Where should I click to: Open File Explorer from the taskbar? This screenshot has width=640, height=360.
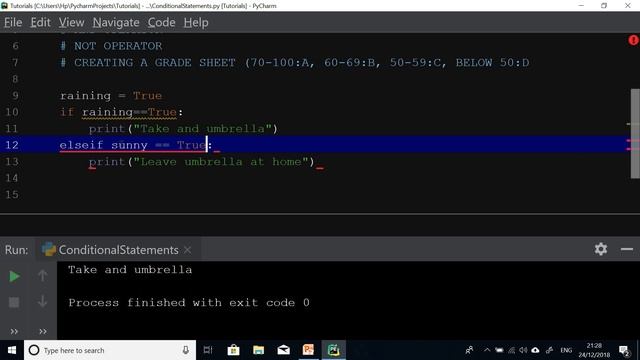tap(258, 350)
